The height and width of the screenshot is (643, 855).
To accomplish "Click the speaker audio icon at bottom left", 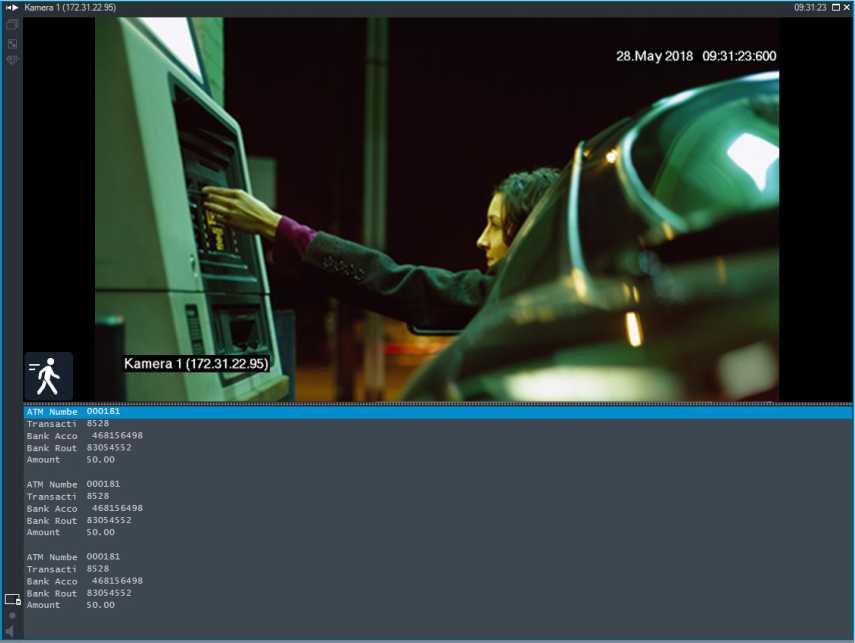I will (12, 630).
